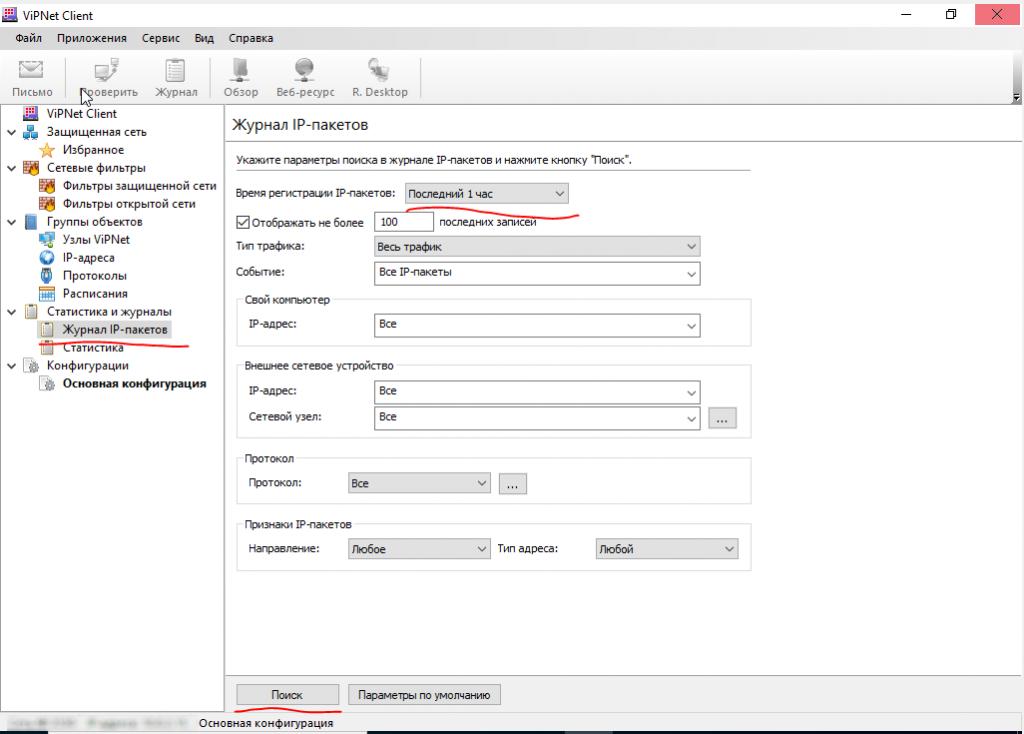1024x734 pixels.
Task: Click the Журнал IP-пакетов tree icon
Action: (47, 330)
